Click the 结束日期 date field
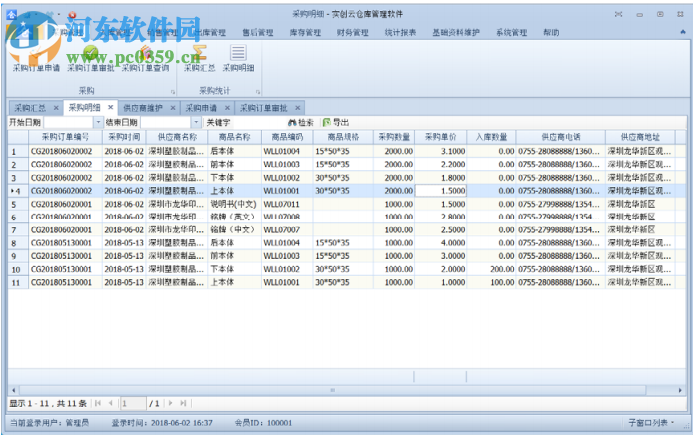 pos(166,122)
